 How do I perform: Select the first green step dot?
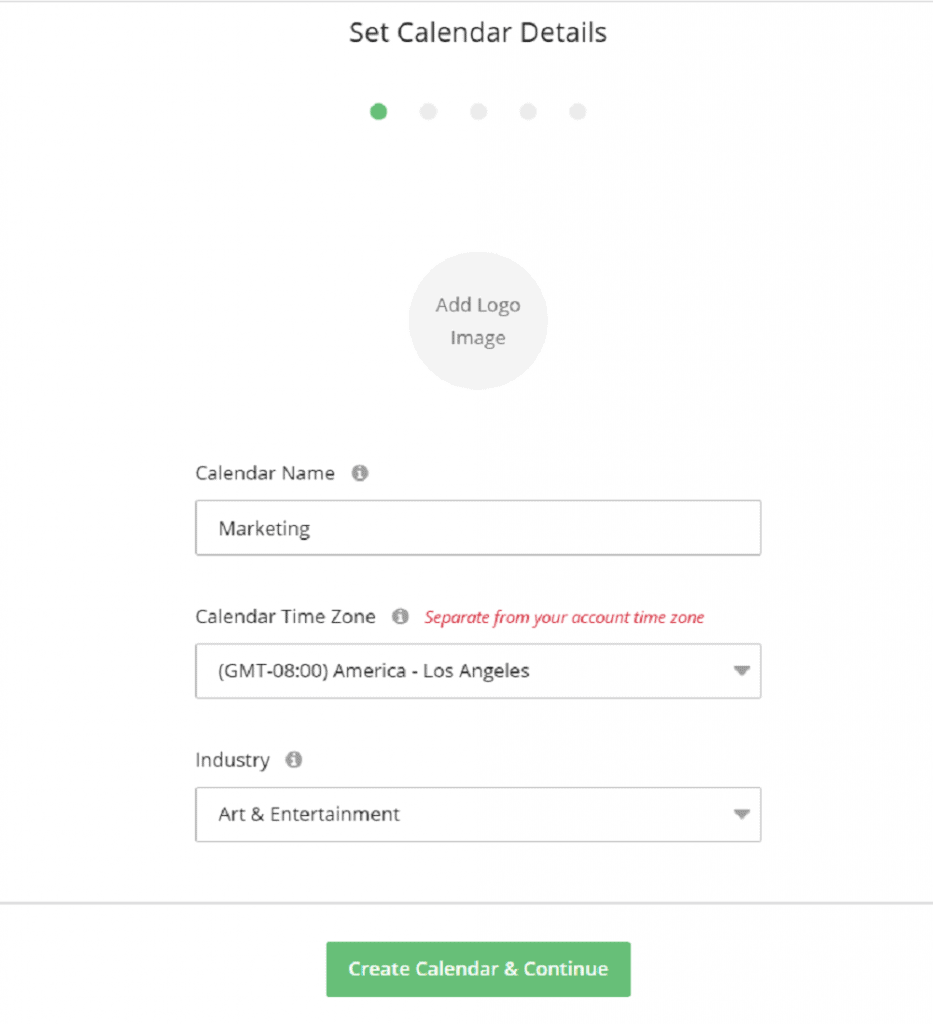click(x=379, y=112)
